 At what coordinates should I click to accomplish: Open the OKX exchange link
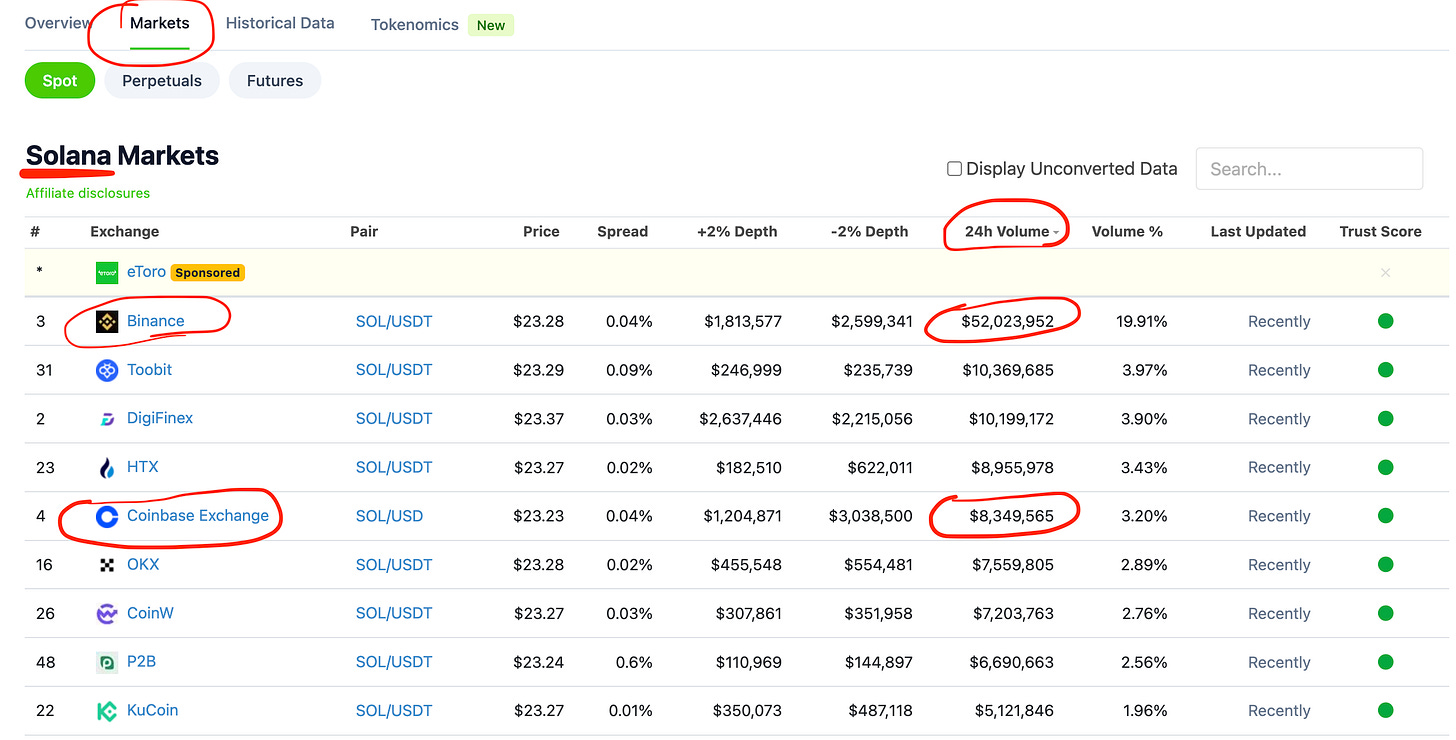point(143,564)
